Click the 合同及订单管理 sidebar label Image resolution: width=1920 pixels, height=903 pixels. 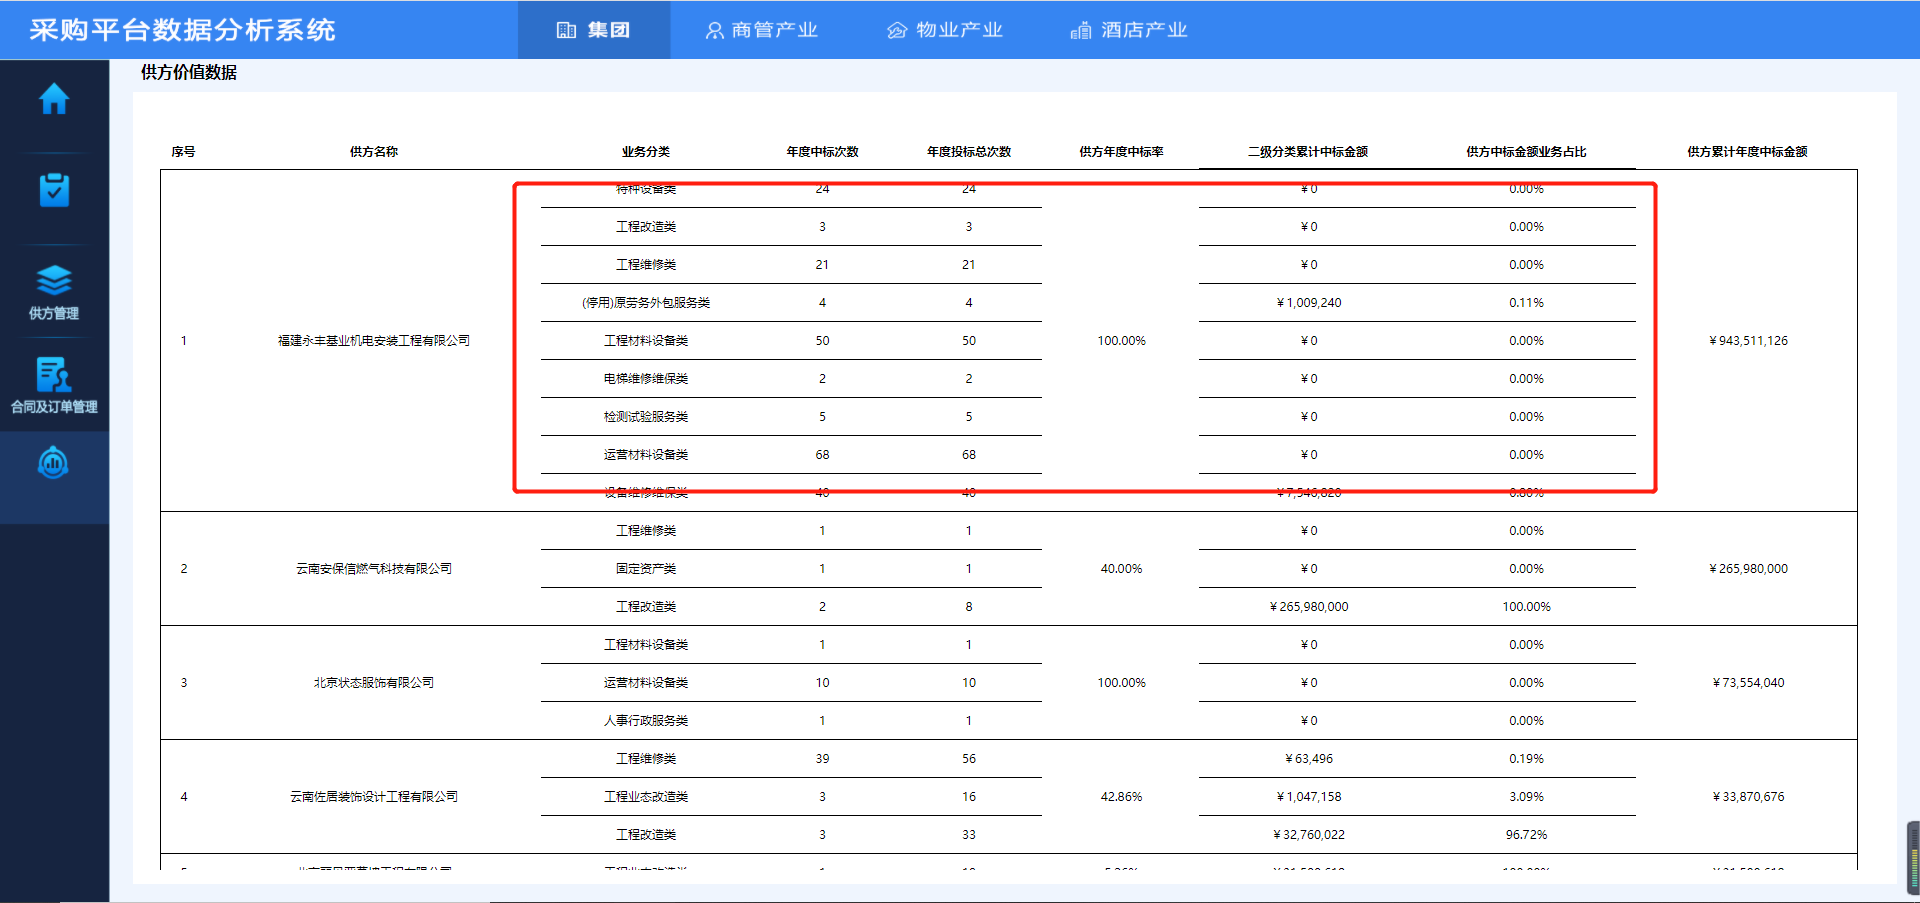(x=54, y=407)
